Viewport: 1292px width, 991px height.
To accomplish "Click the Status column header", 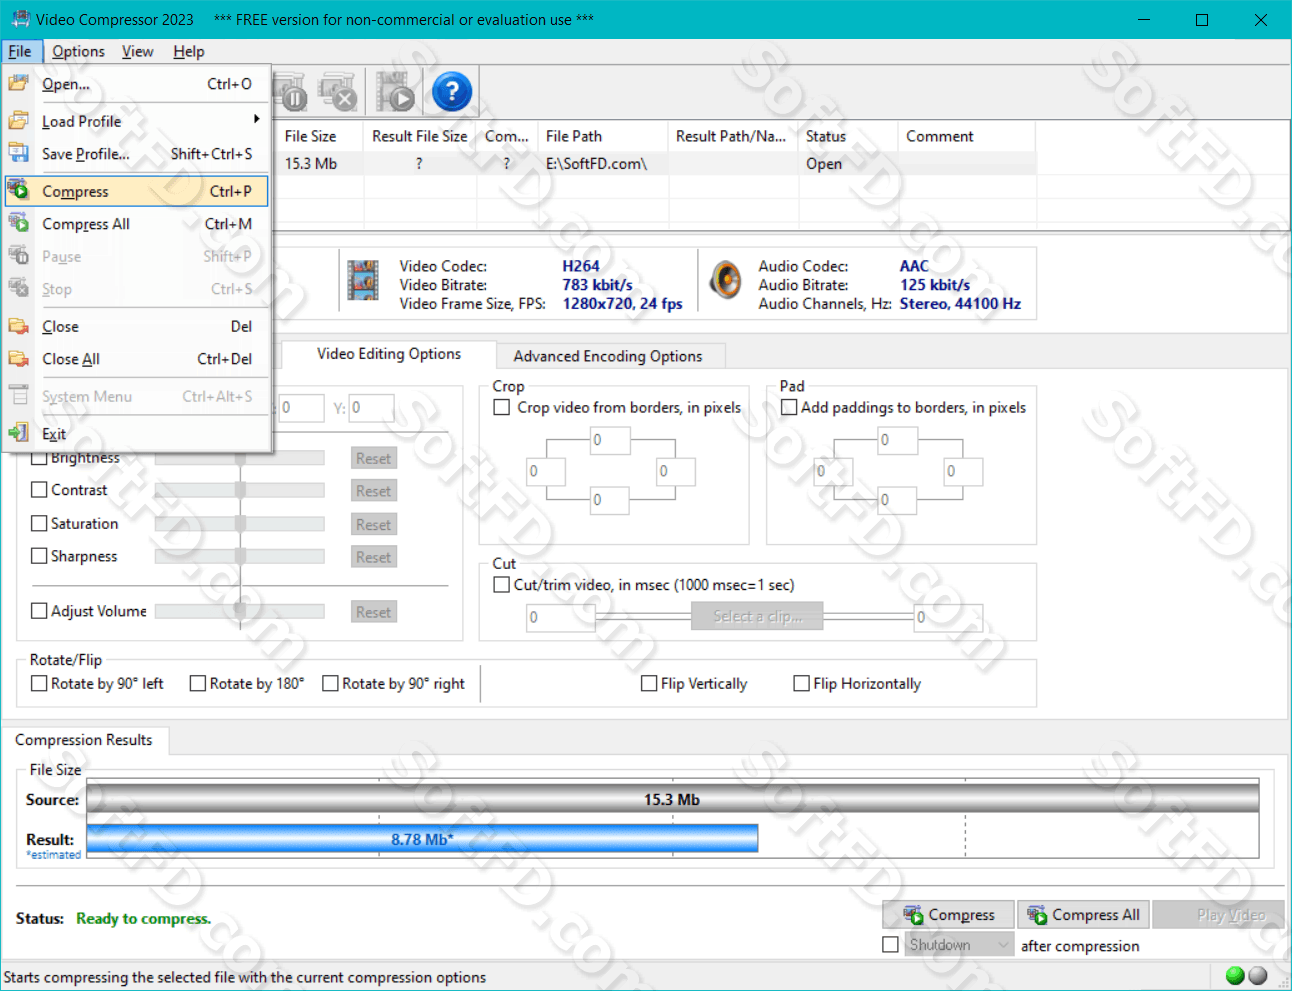I will coord(849,136).
